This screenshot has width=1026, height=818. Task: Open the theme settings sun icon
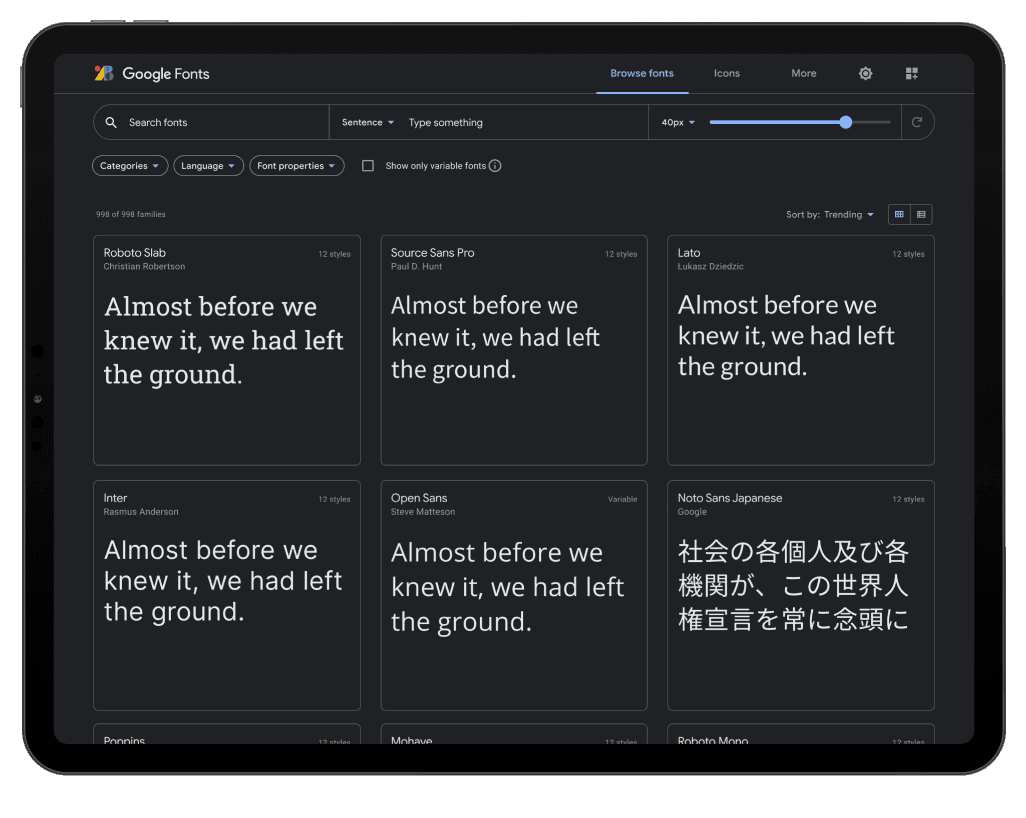coord(865,73)
